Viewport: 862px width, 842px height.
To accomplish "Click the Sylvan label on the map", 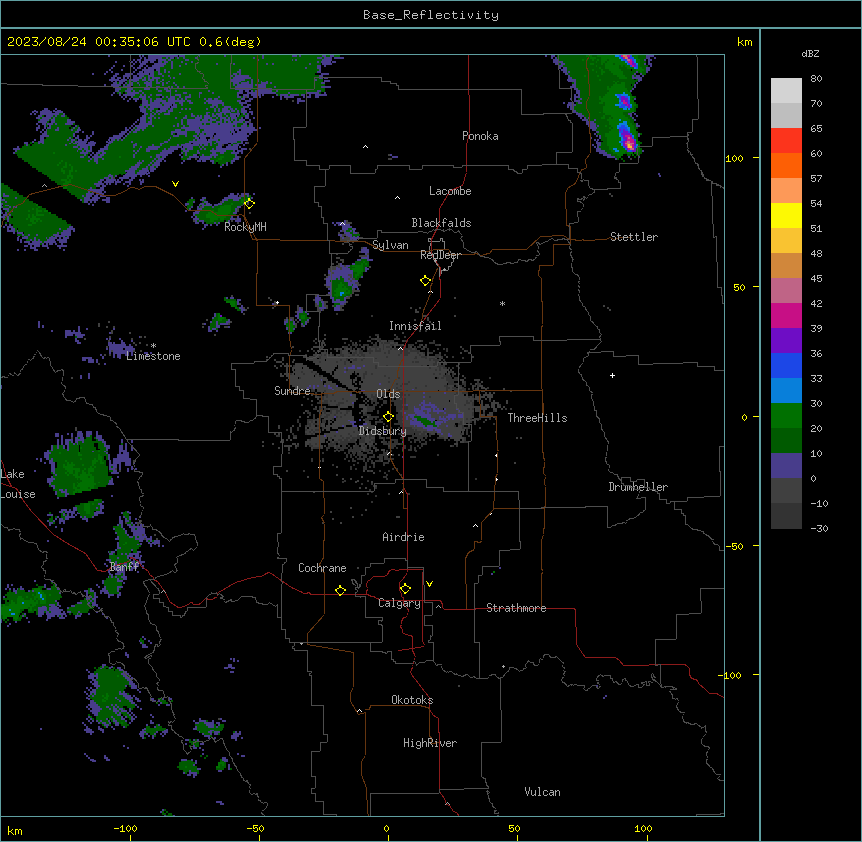I will (x=390, y=245).
